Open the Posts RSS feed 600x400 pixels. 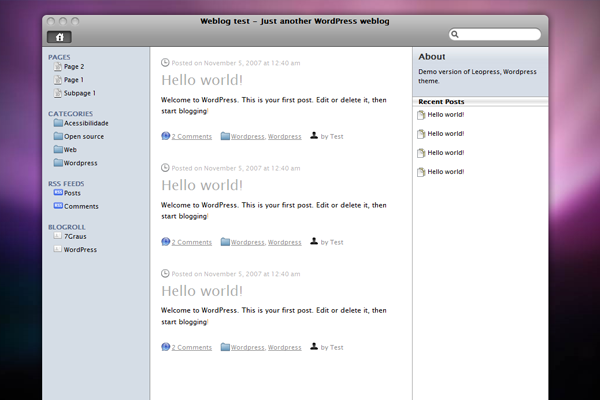(72, 193)
